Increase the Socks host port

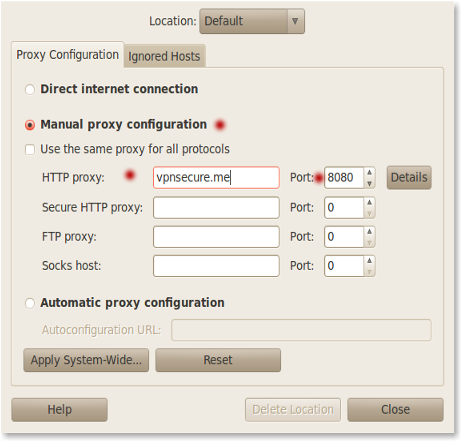point(369,260)
